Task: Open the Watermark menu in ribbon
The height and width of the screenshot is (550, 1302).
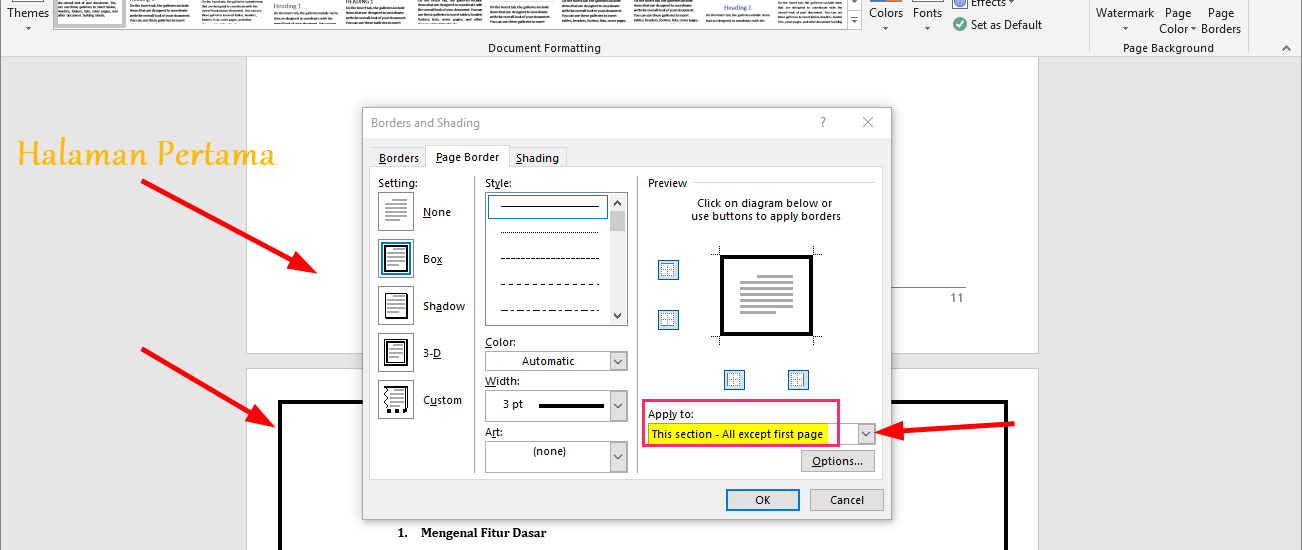Action: point(1125,20)
